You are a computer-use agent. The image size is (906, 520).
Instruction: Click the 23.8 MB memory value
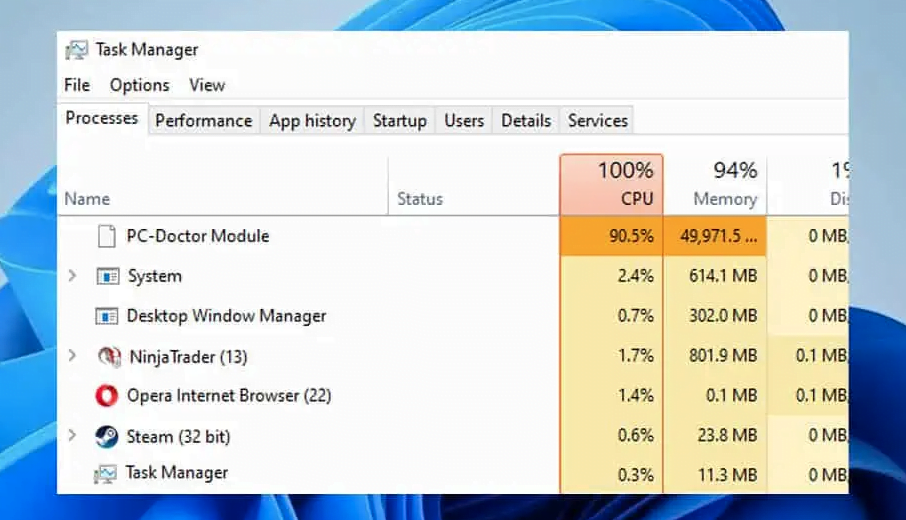pos(727,435)
